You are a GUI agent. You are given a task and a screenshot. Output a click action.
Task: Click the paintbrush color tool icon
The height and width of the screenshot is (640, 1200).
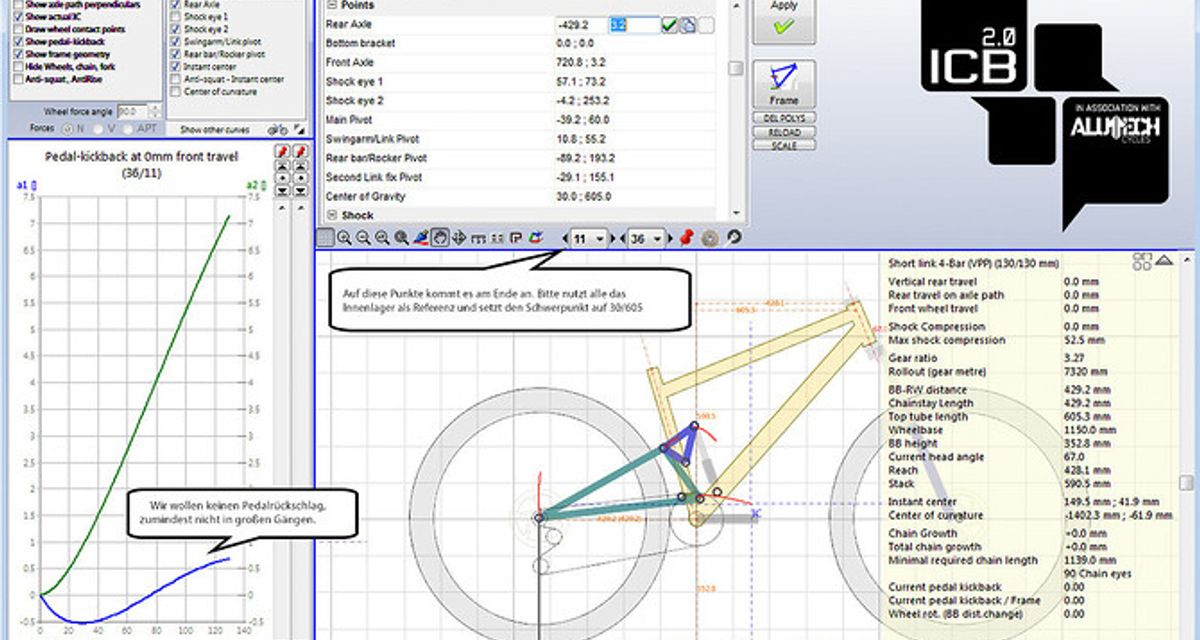click(x=420, y=238)
